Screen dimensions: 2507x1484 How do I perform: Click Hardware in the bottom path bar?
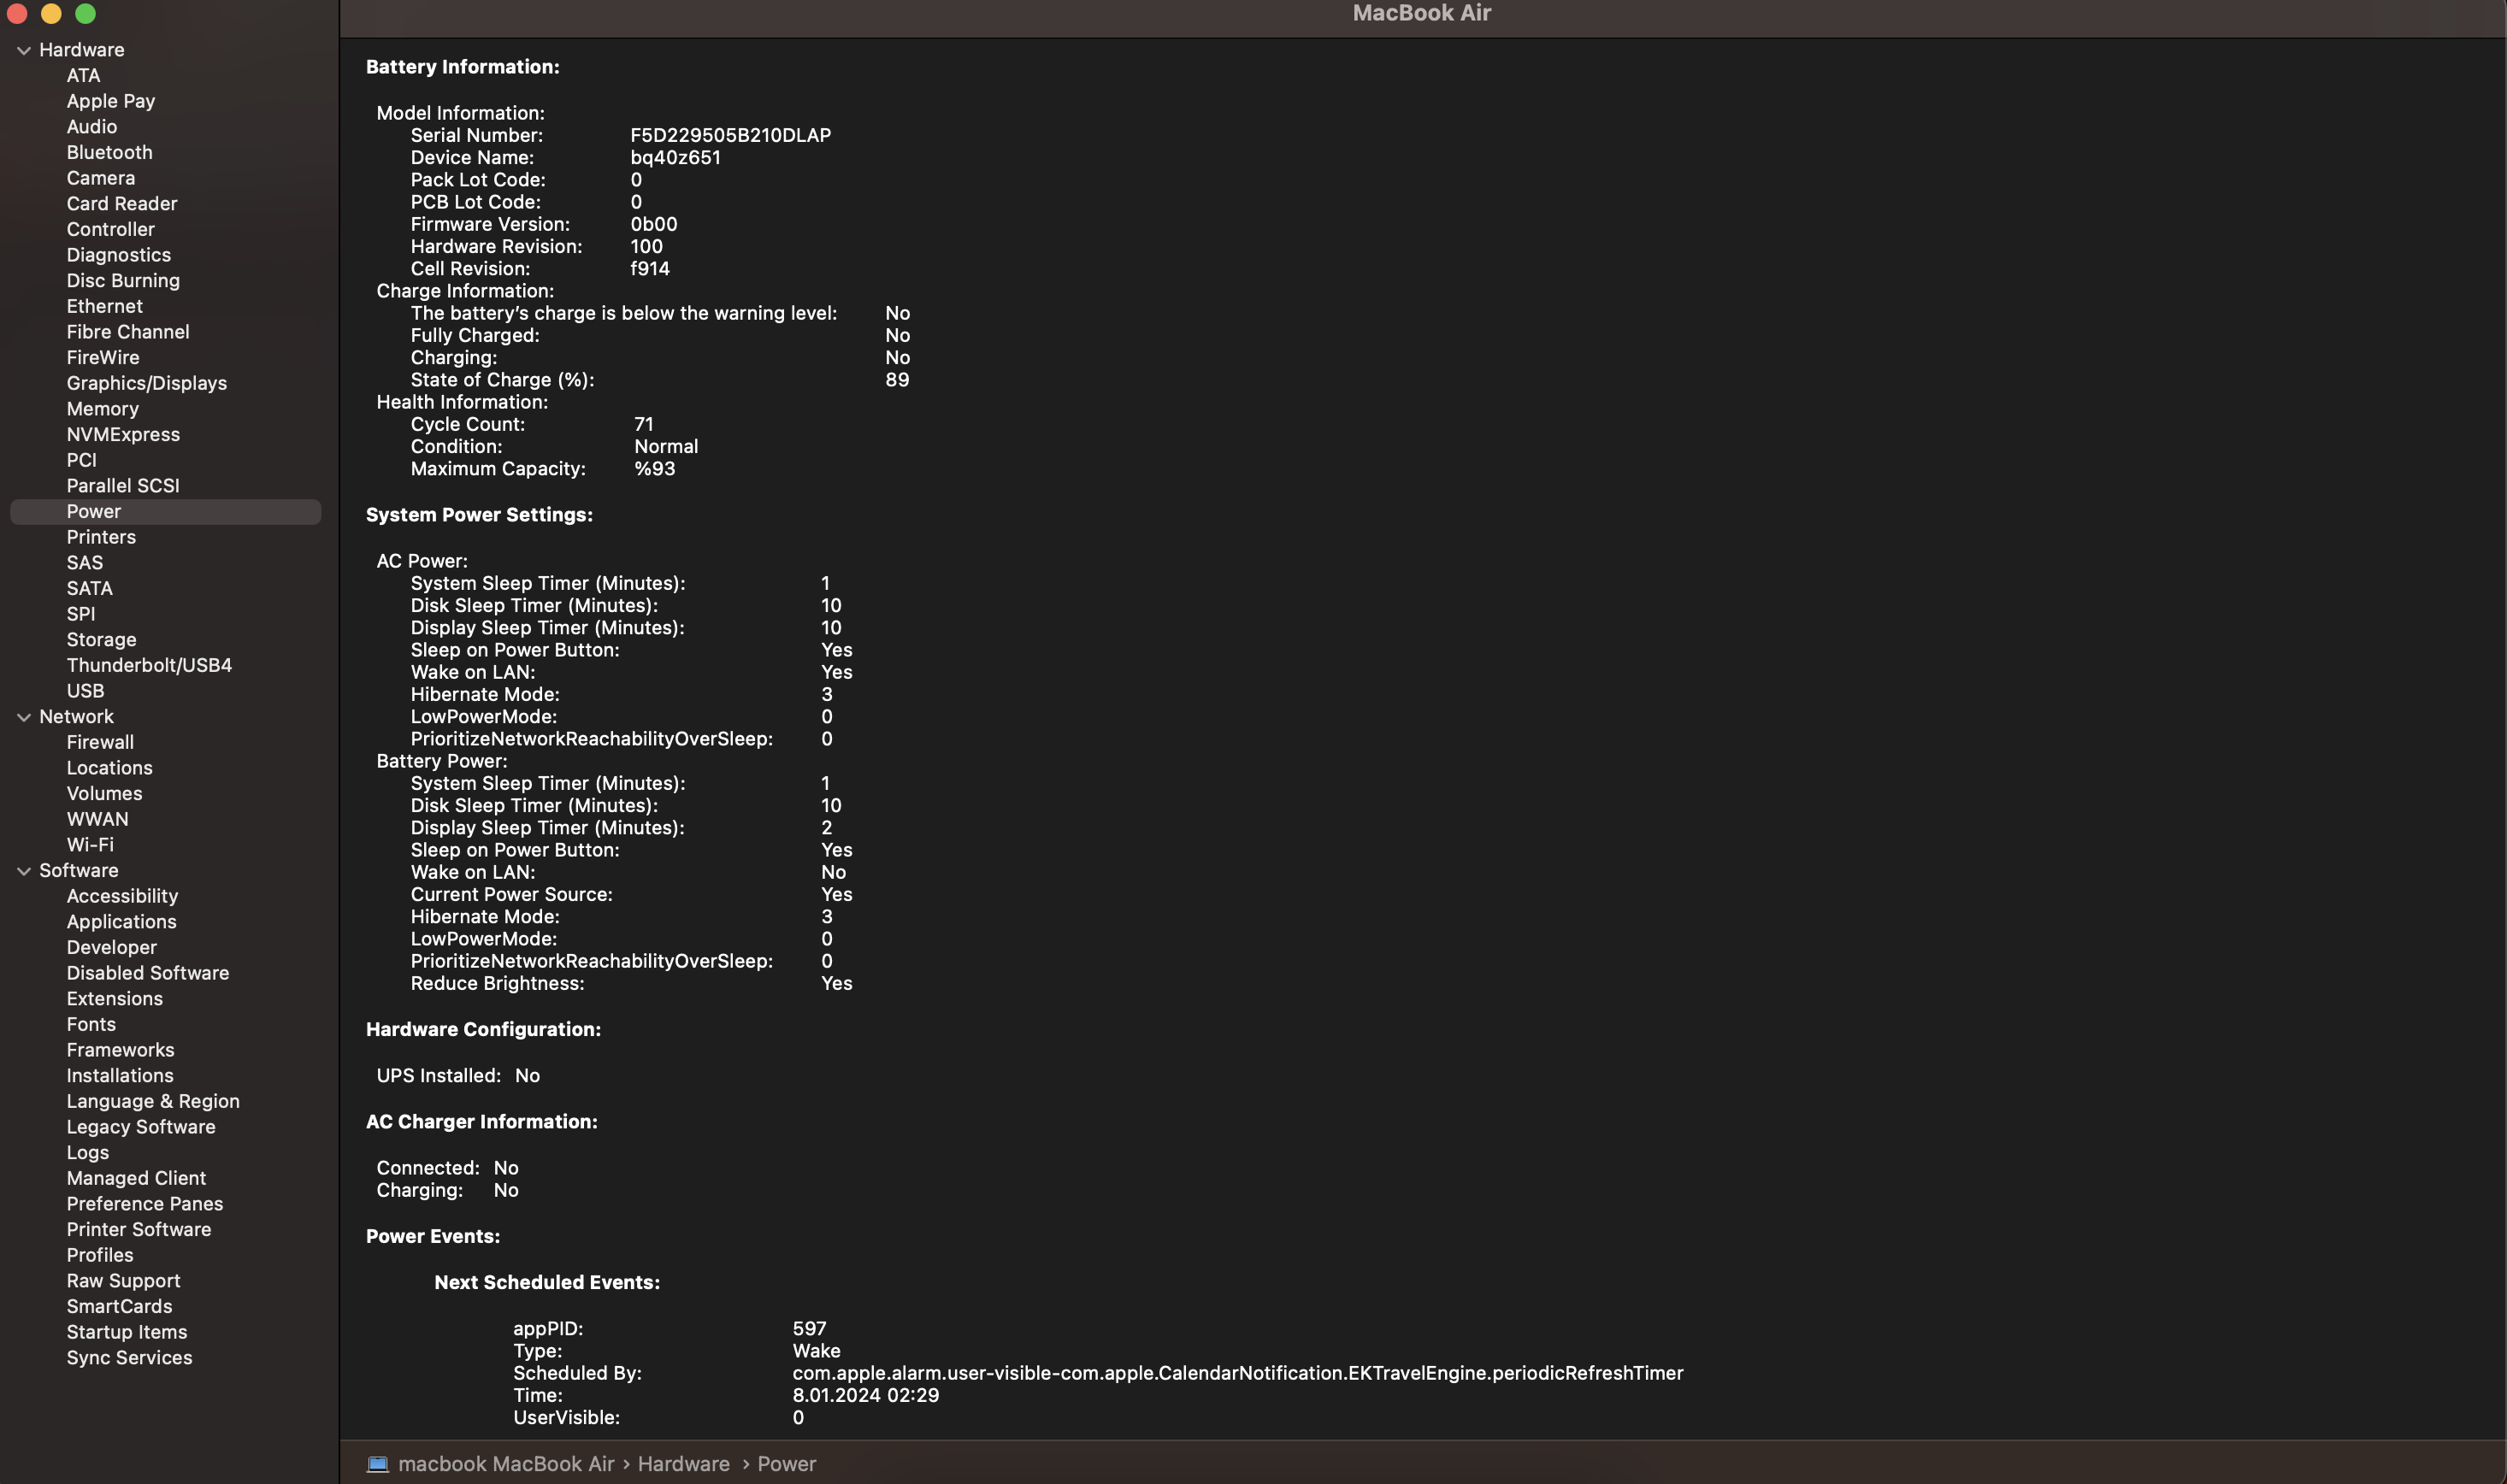[x=684, y=1464]
